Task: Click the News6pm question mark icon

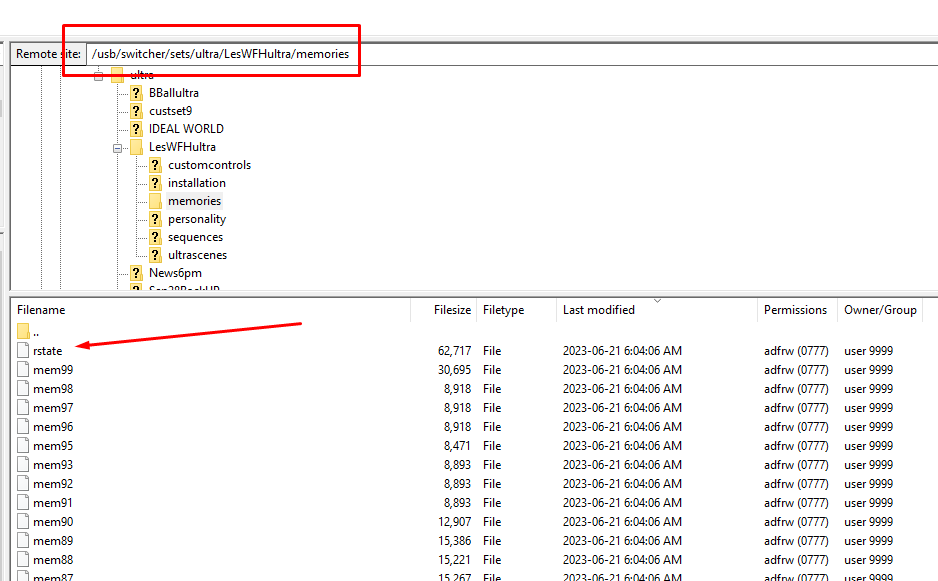Action: [x=136, y=272]
